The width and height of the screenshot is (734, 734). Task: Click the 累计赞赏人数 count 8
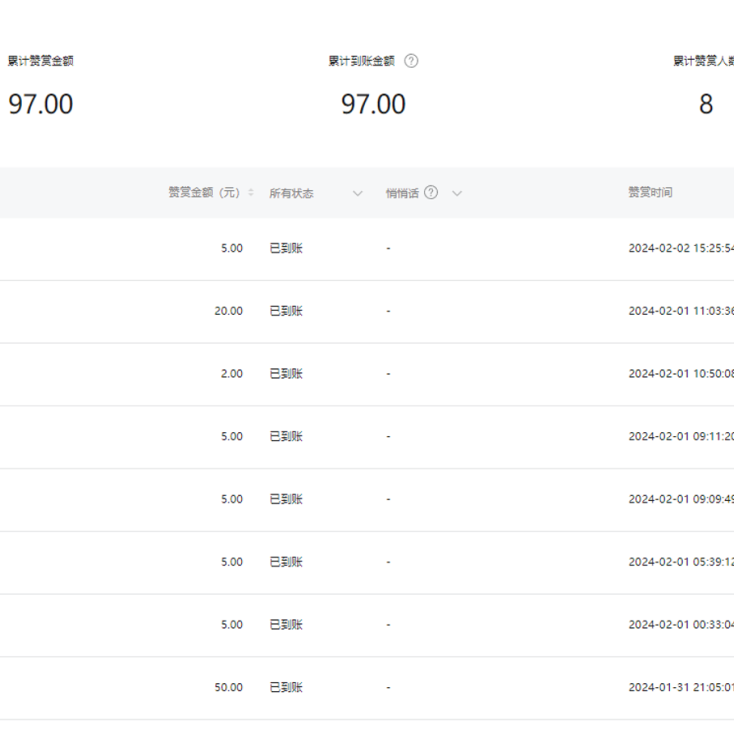tap(706, 105)
